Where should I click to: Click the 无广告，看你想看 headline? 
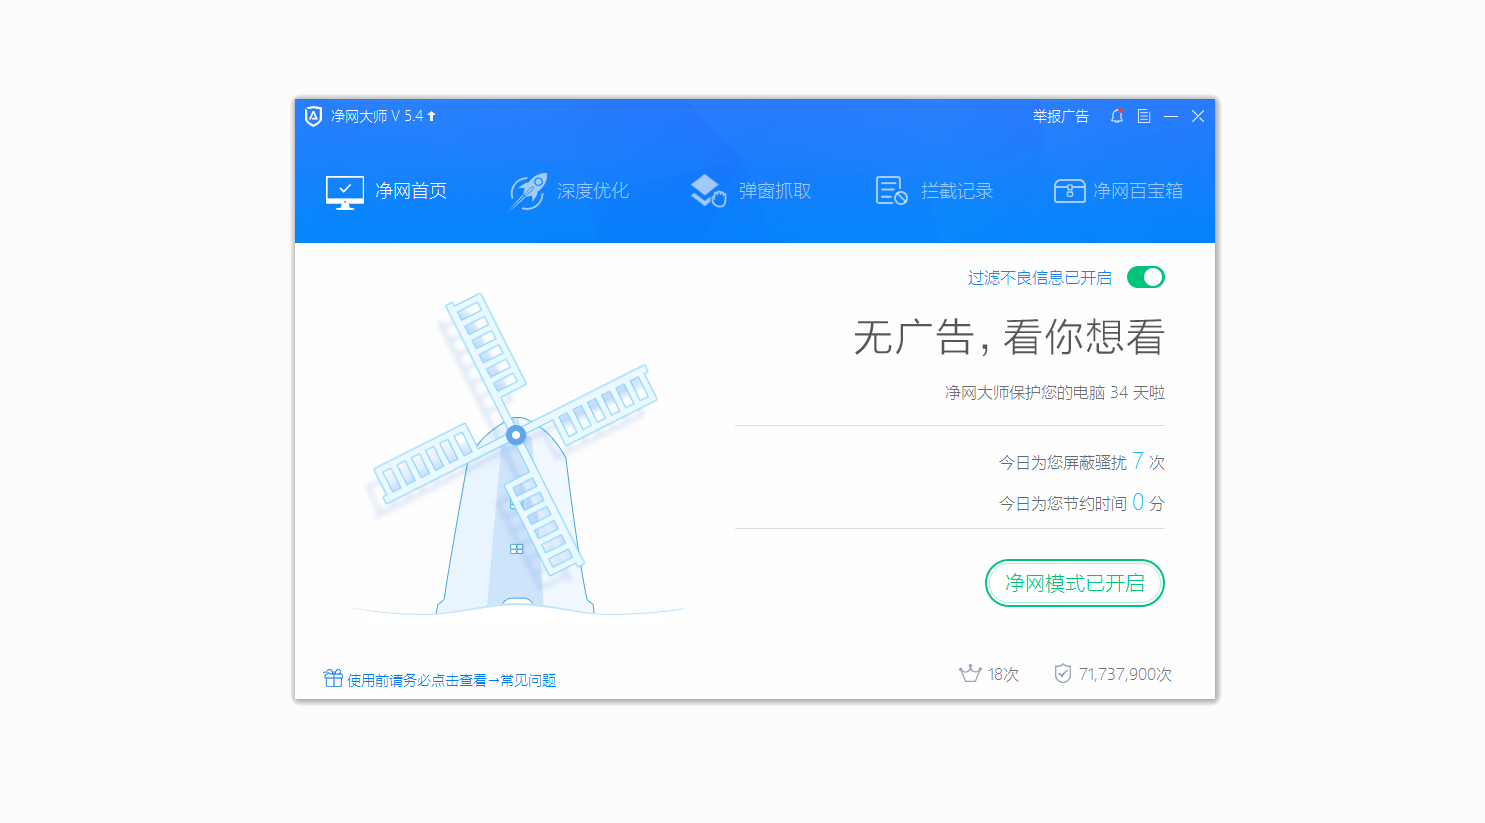point(1009,337)
